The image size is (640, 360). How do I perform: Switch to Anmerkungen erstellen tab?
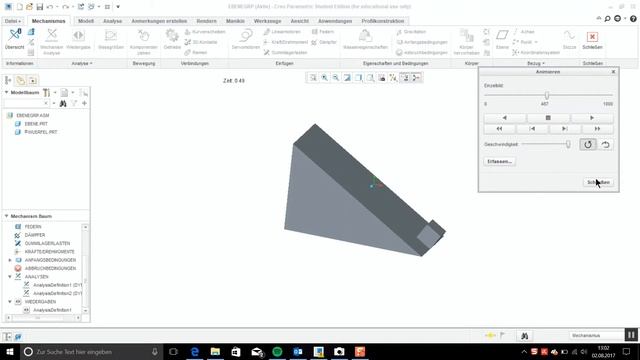(x=159, y=21)
